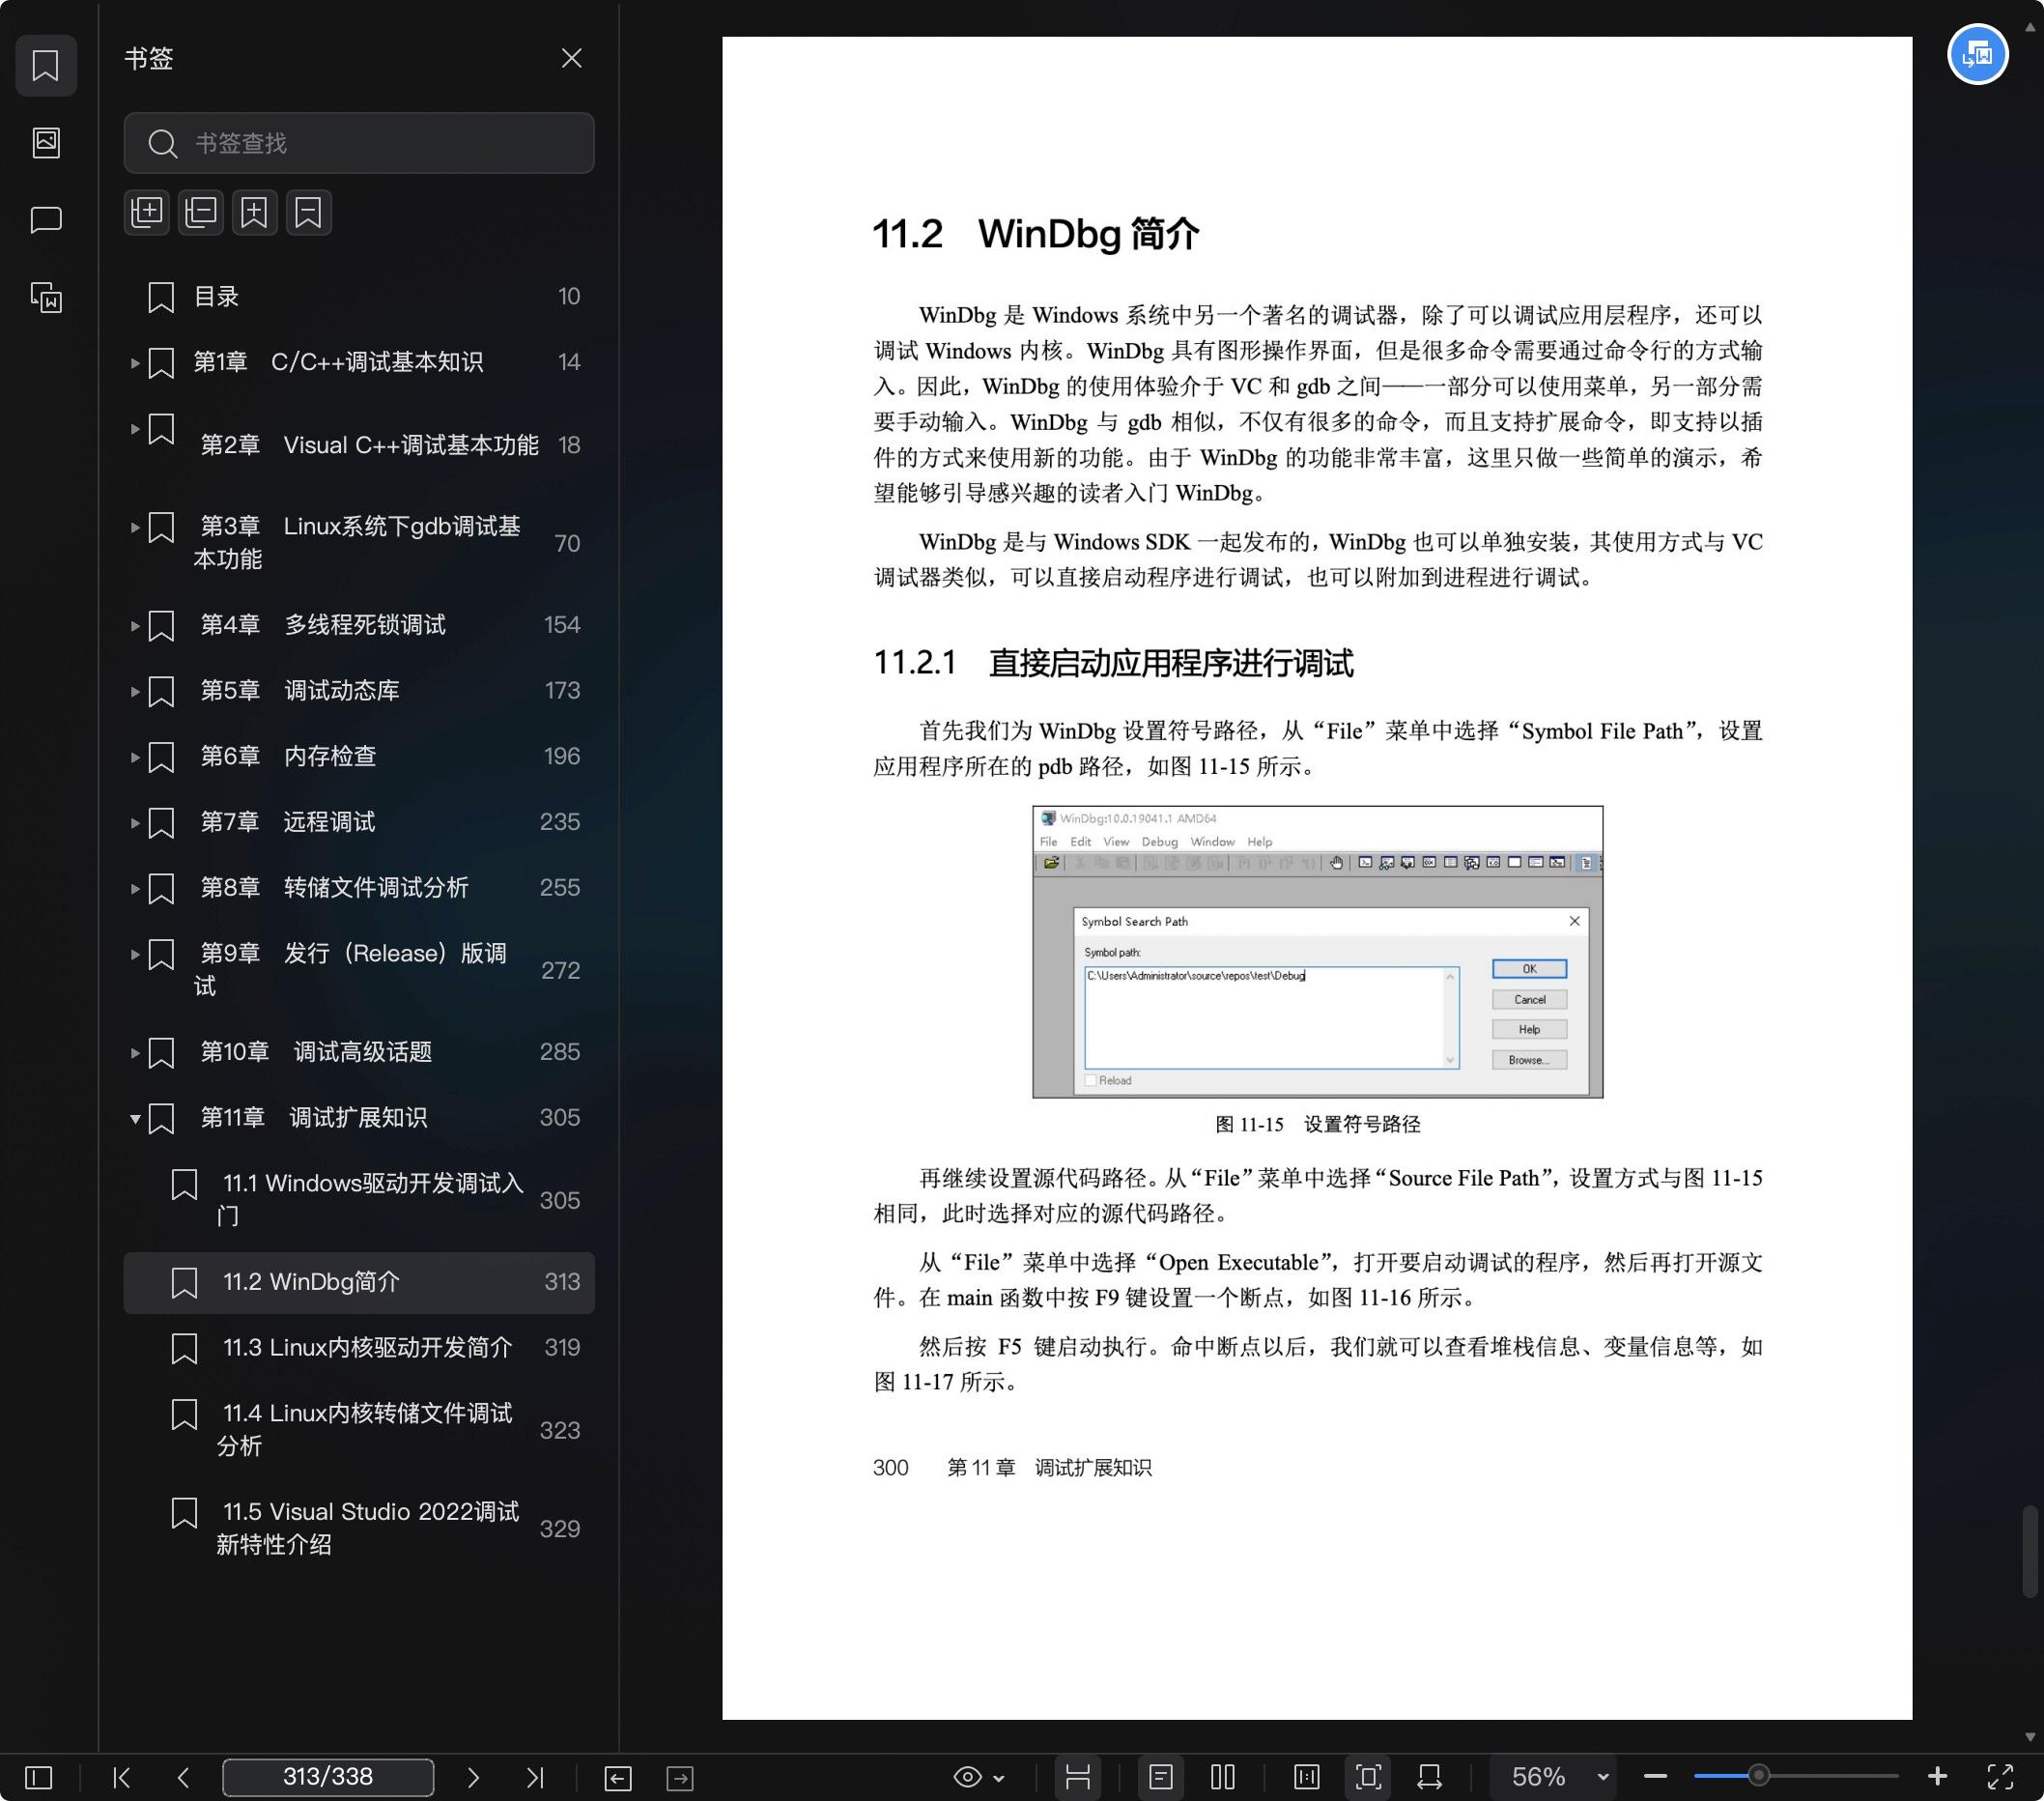Image resolution: width=2044 pixels, height=1801 pixels.
Task: Expand 第1章 C/C++调试基本知识
Action: [134, 363]
